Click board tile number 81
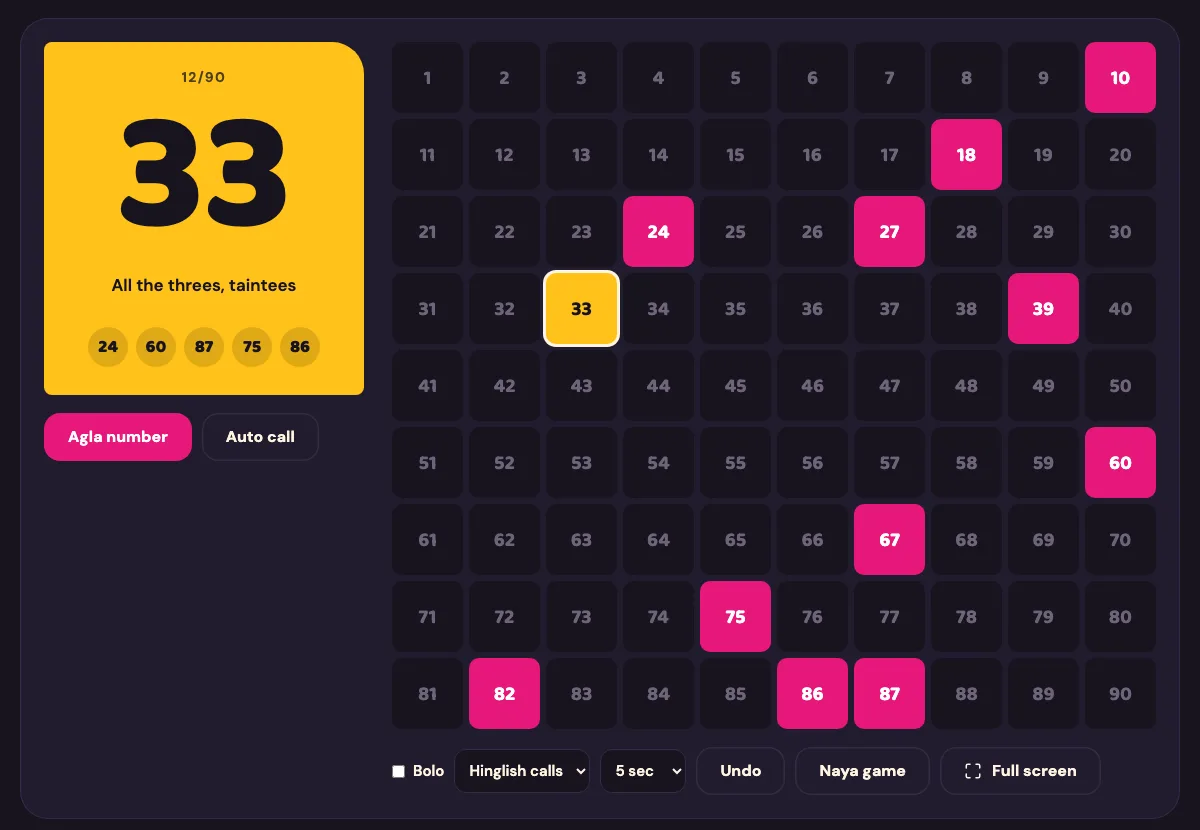The image size is (1200, 830). click(427, 694)
